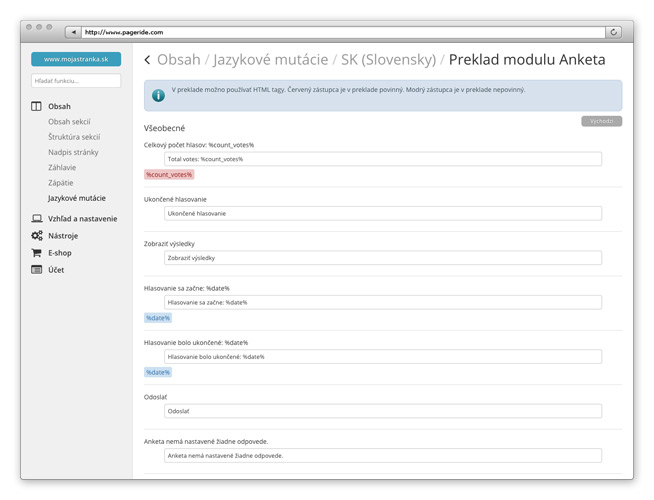The image size is (654, 500).
Task: Click the Obsah layout icon in sidebar
Action: click(x=37, y=106)
